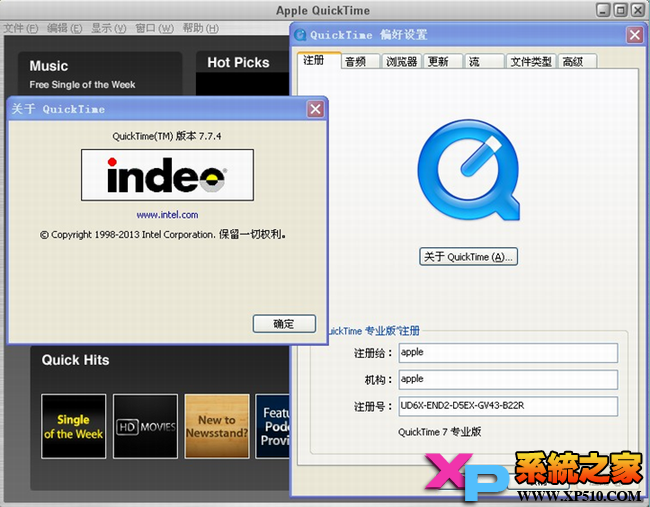Open the Featured Podcast Providers thumbnail
650x507 pixels.
tap(272, 426)
